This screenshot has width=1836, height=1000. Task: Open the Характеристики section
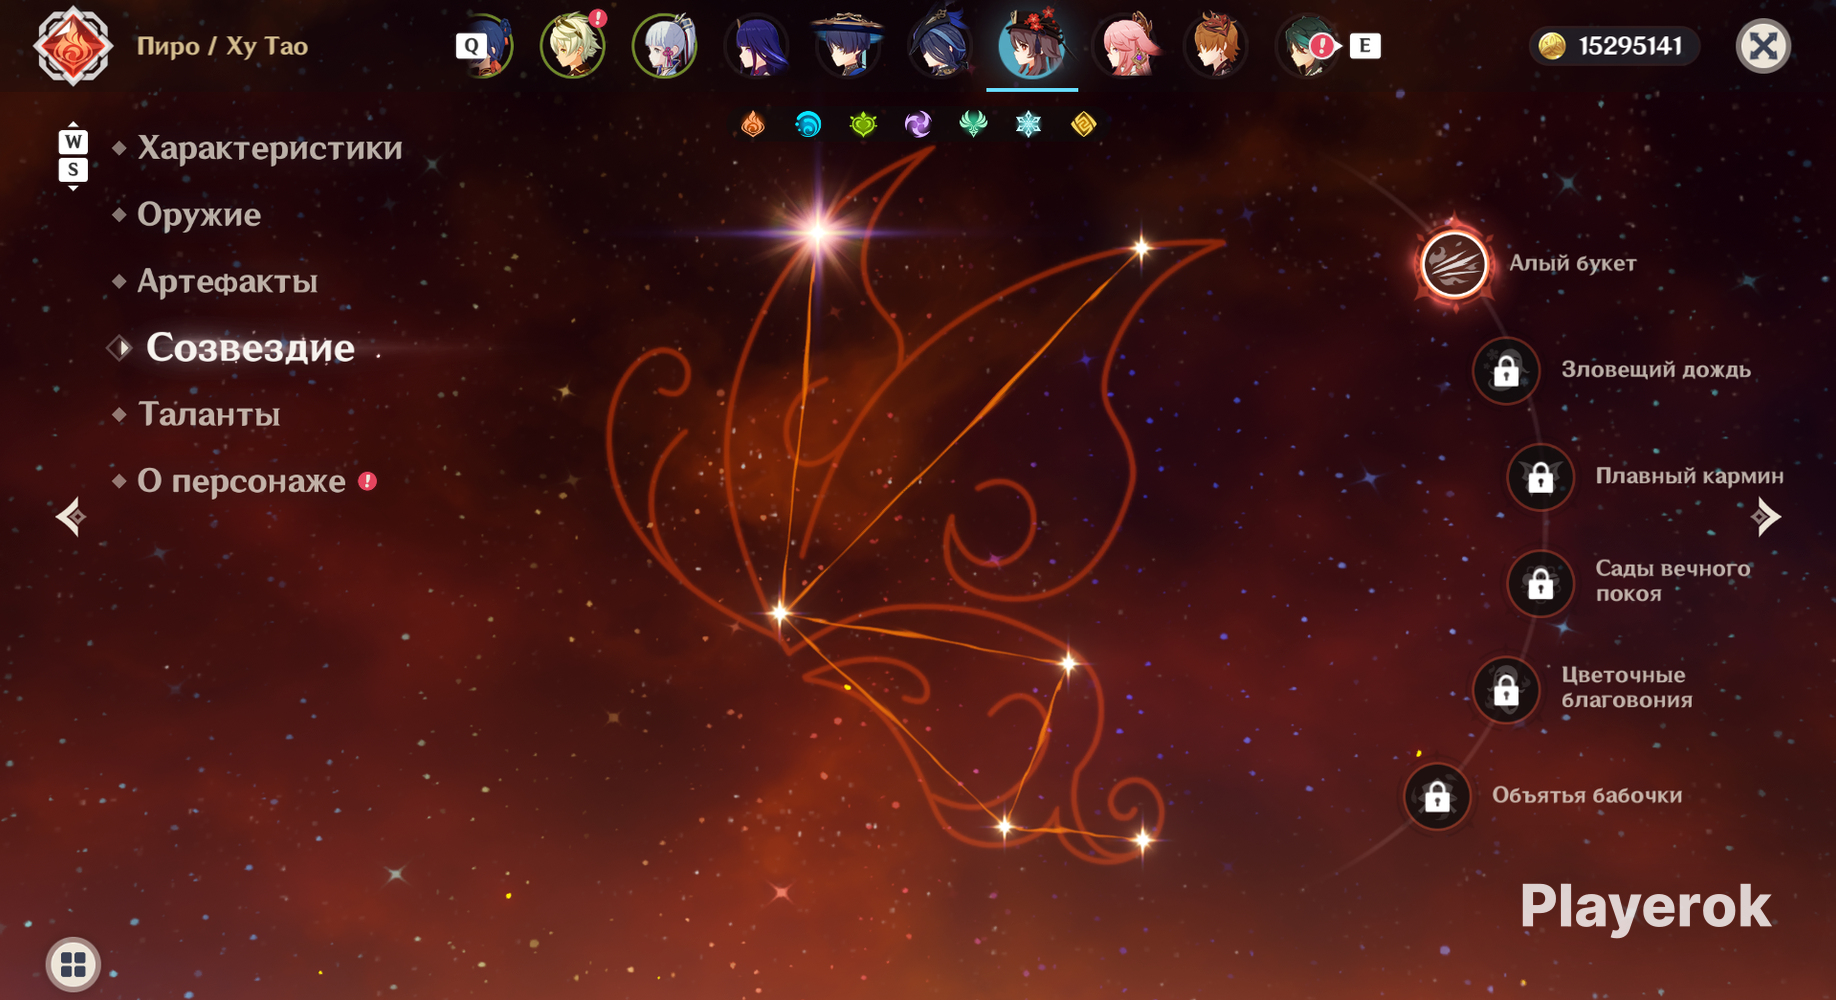pyautogui.click(x=270, y=148)
